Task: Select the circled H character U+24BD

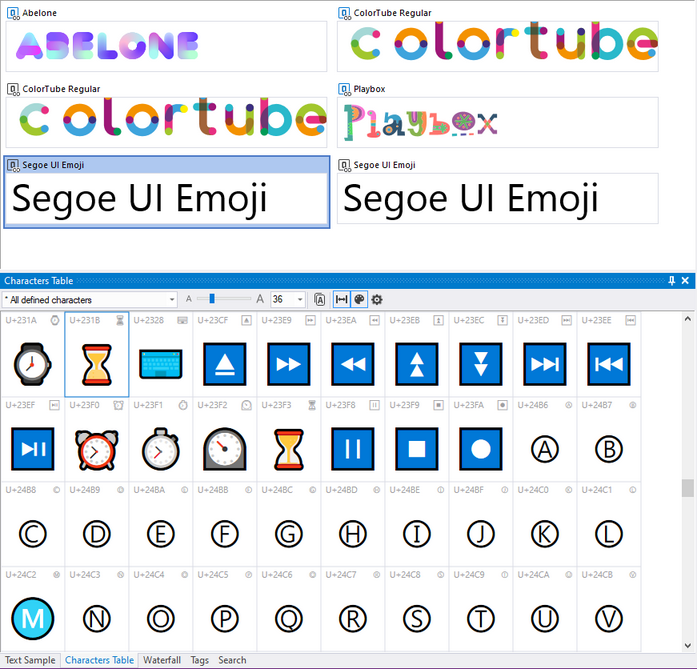Action: (353, 524)
